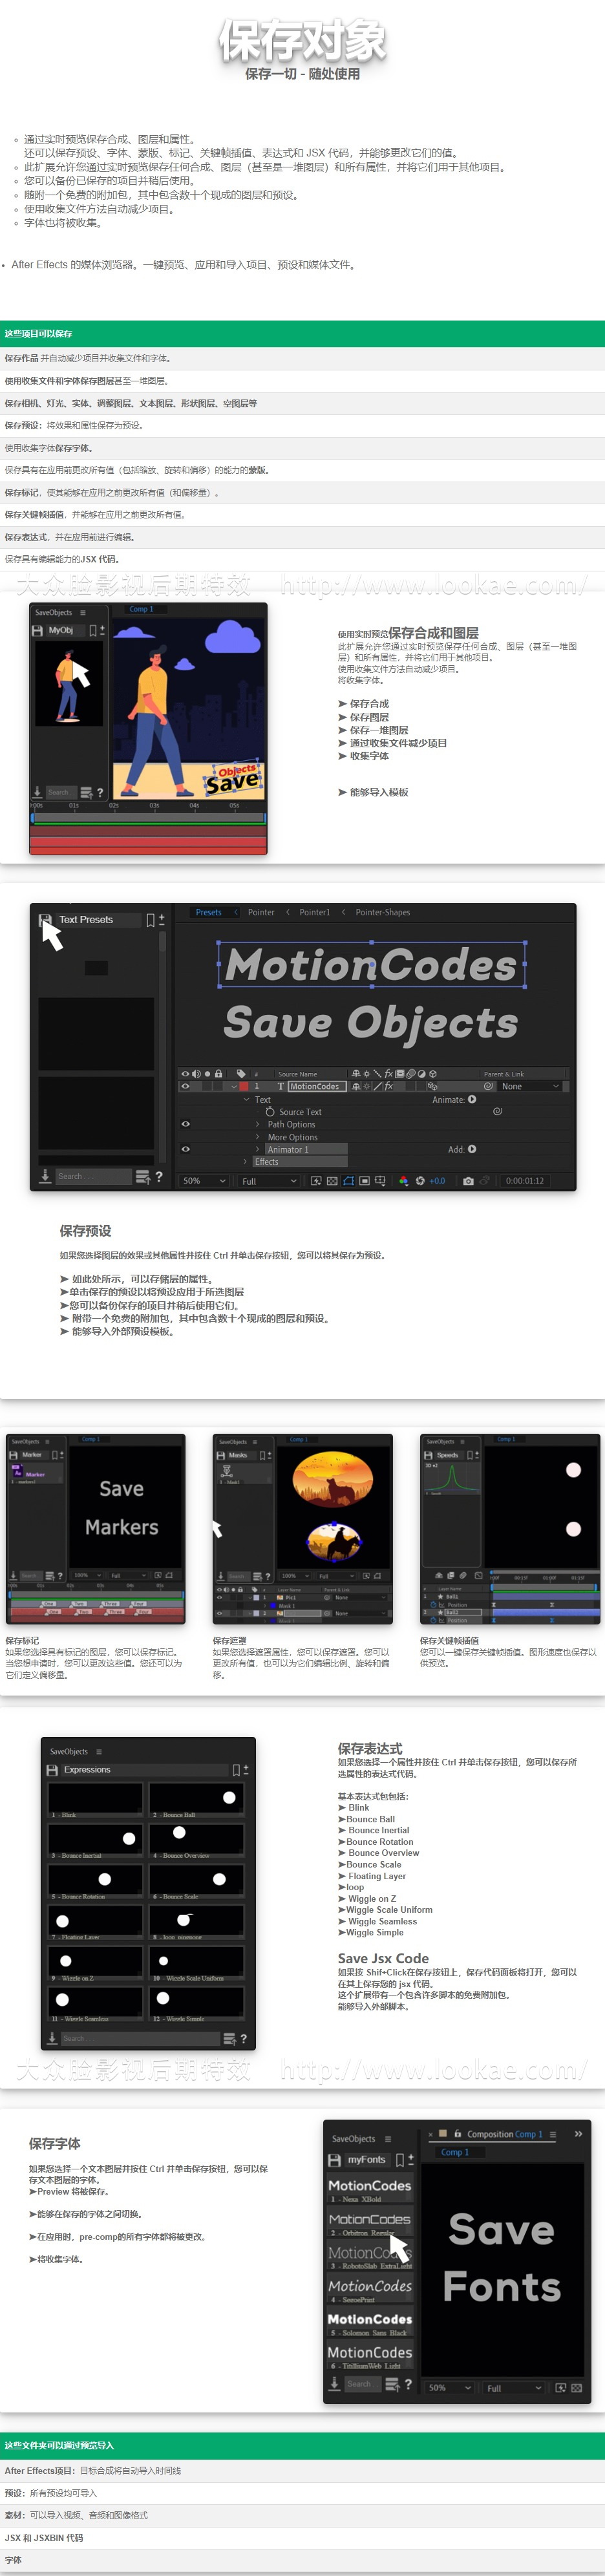Click search field in myFonts panel
The image size is (605, 2576).
click(362, 2384)
